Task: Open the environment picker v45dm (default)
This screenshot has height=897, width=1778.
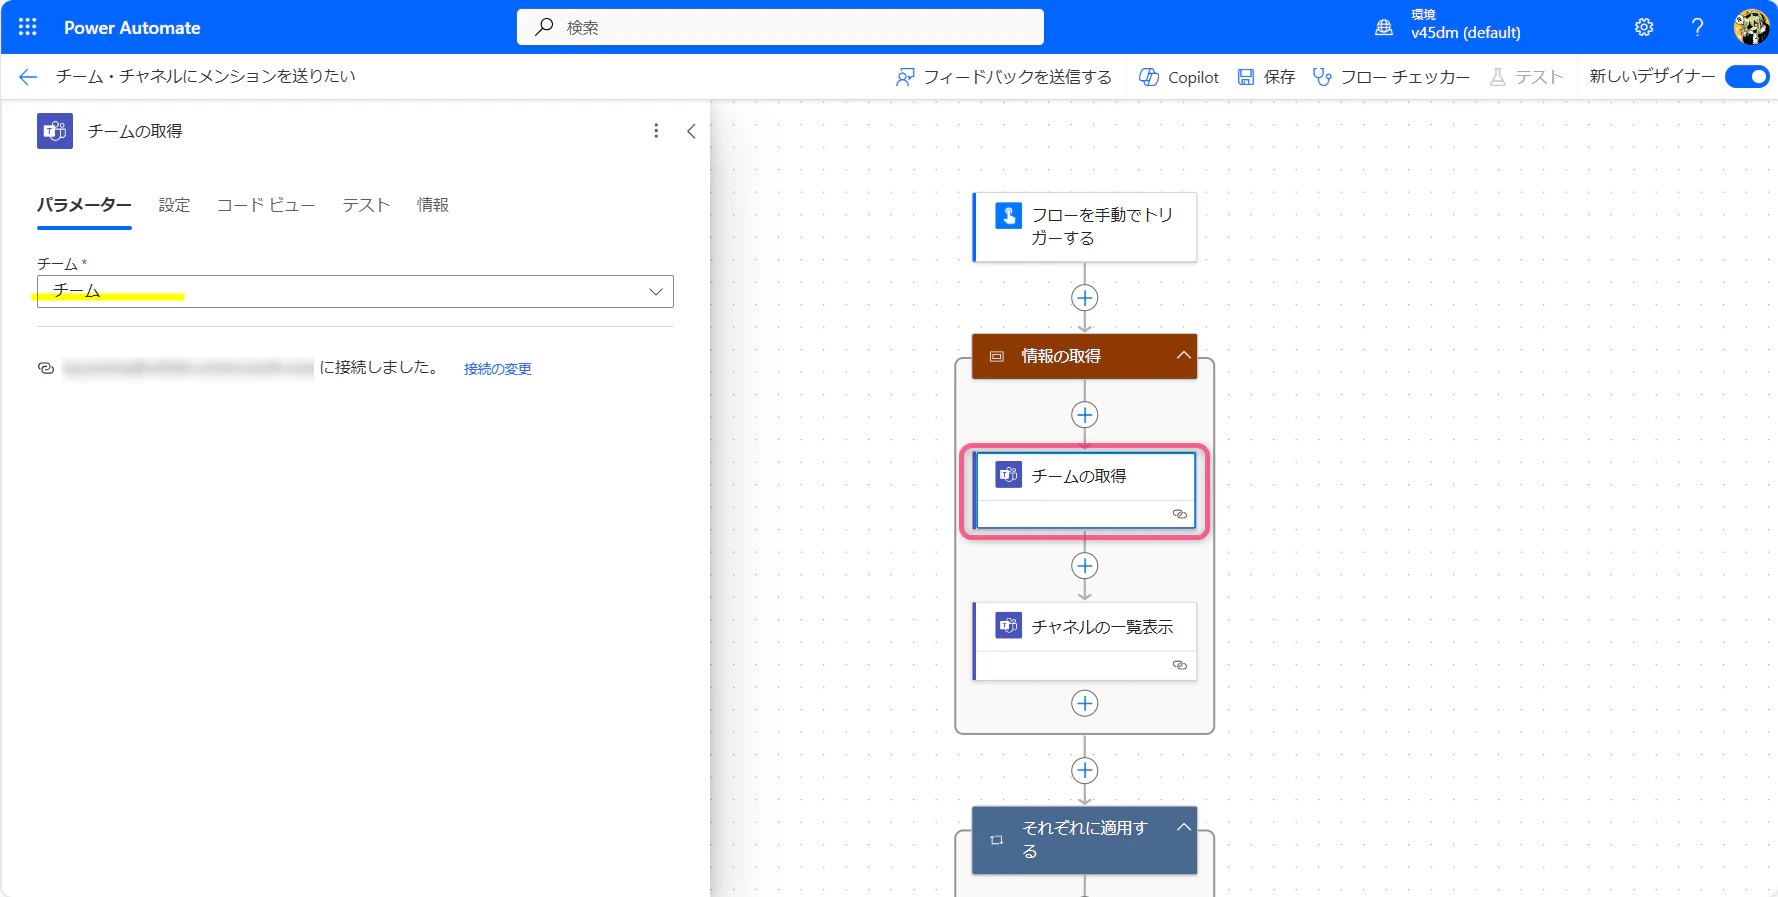Action: tap(1448, 26)
